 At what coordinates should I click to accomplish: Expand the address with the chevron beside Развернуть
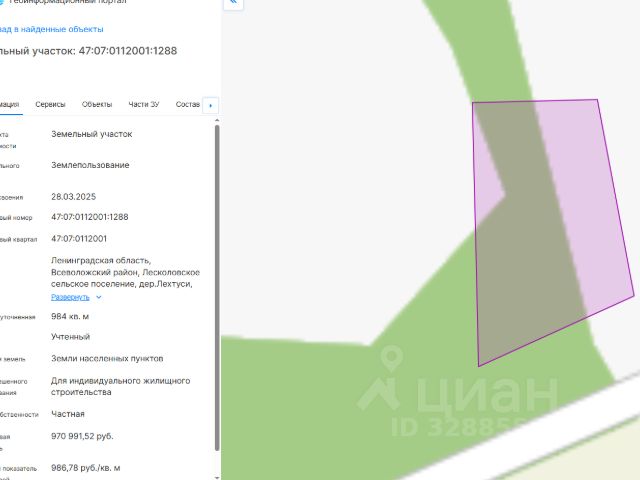(x=99, y=297)
